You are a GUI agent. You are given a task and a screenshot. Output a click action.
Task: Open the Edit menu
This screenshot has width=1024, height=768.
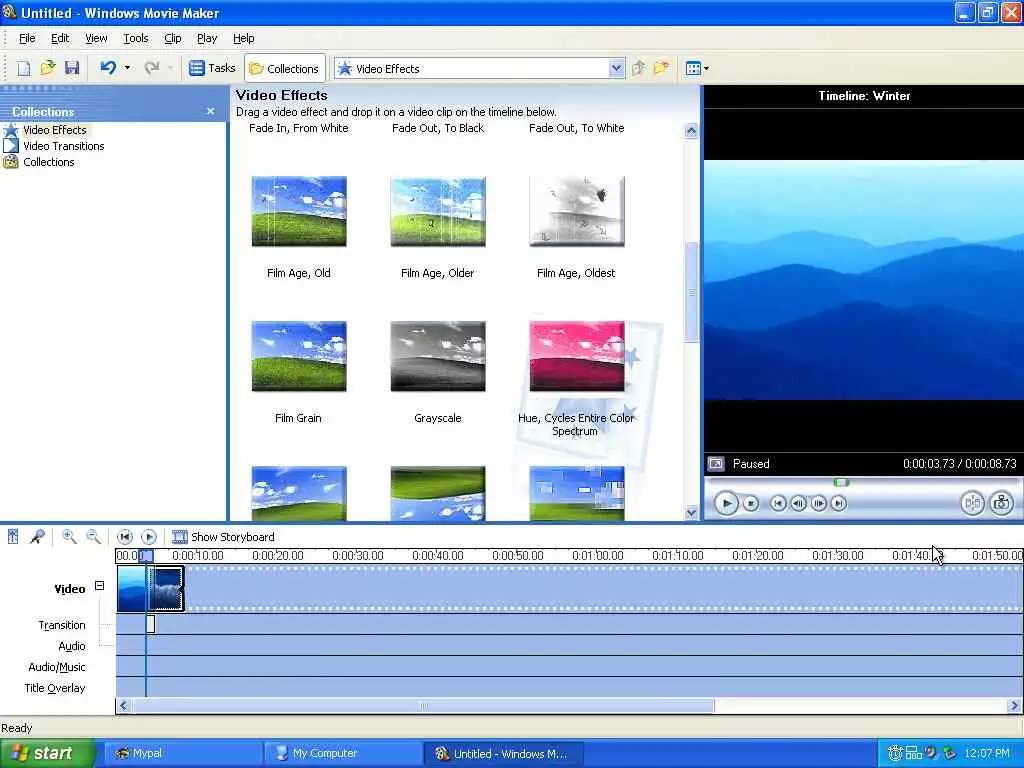click(60, 39)
